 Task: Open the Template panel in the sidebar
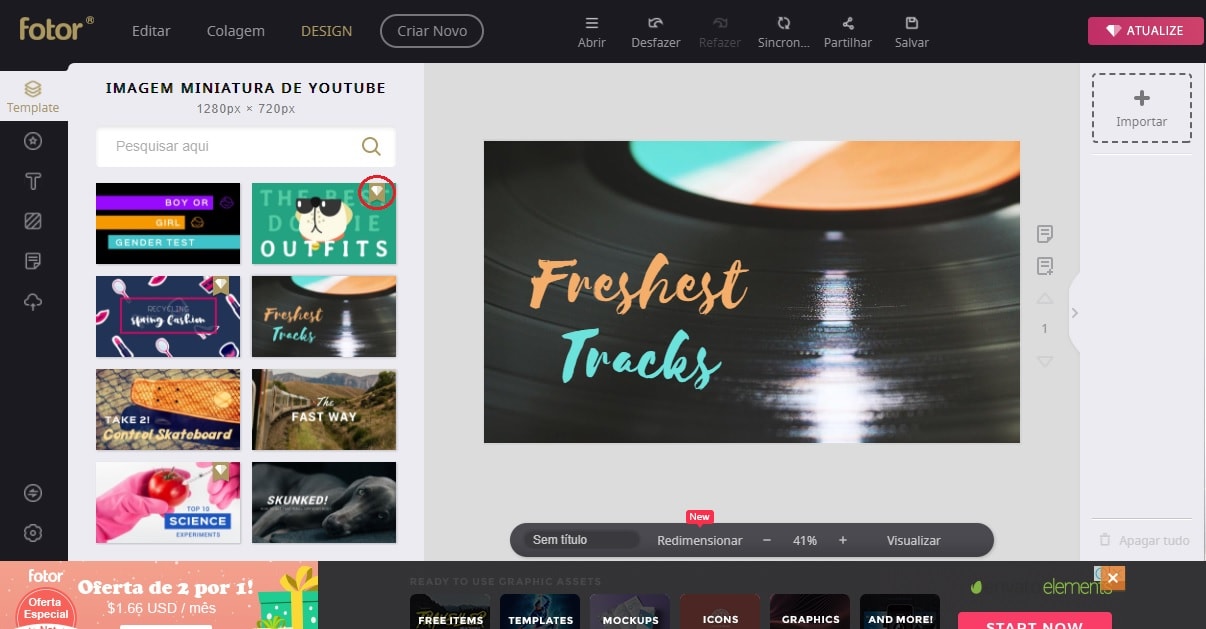tap(33, 96)
